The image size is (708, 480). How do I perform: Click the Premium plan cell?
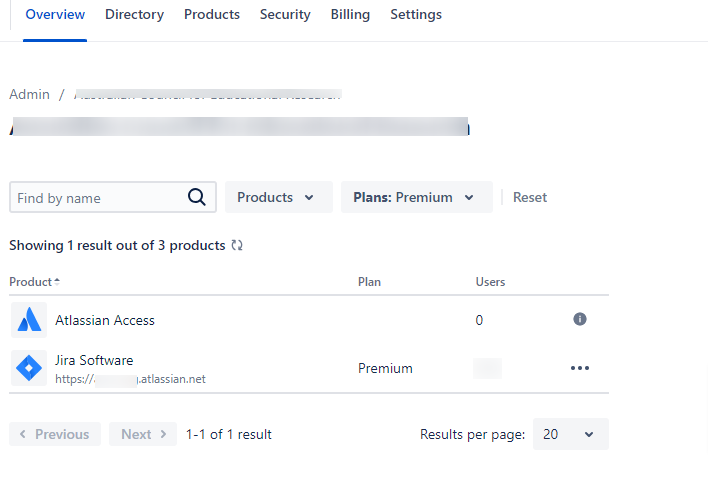(x=385, y=368)
